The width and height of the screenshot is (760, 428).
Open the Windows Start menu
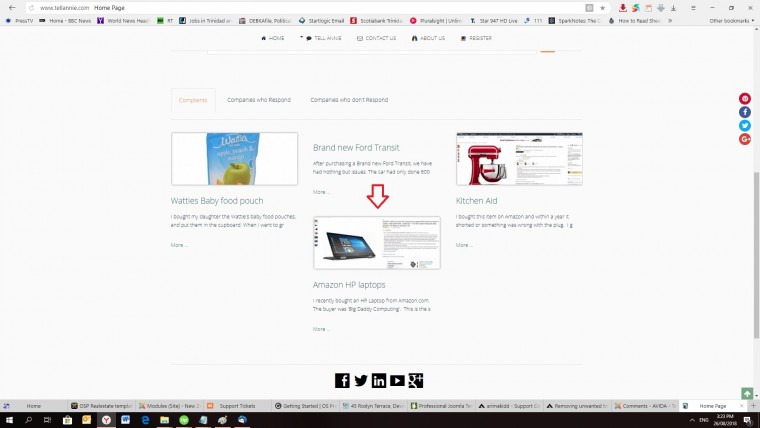tap(9, 420)
